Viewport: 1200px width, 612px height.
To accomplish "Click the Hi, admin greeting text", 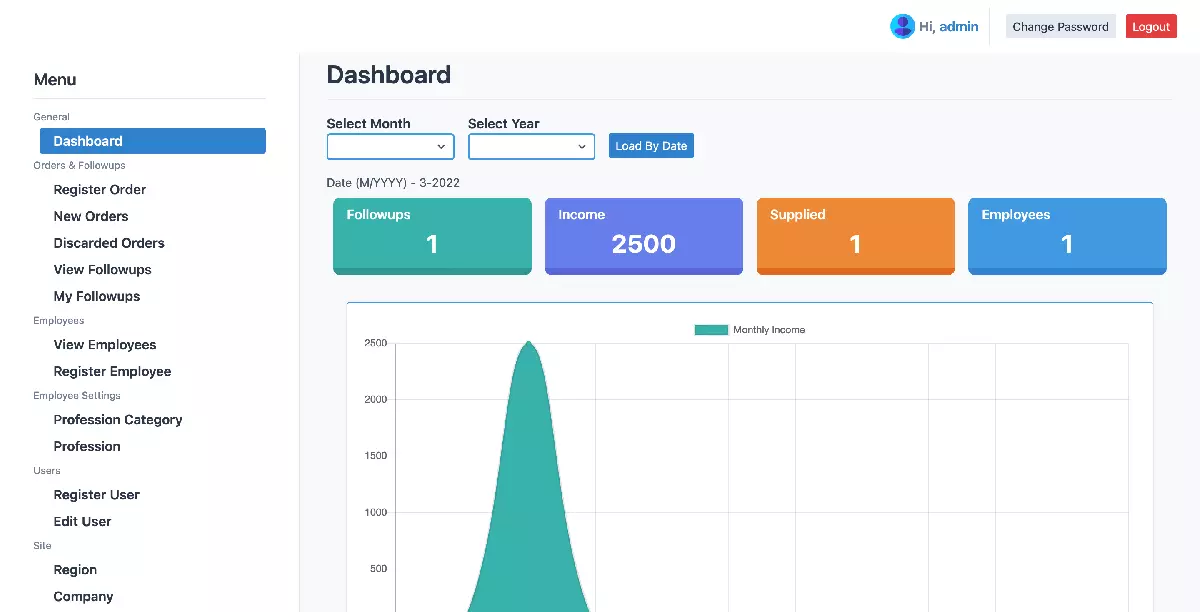I will [x=948, y=27].
